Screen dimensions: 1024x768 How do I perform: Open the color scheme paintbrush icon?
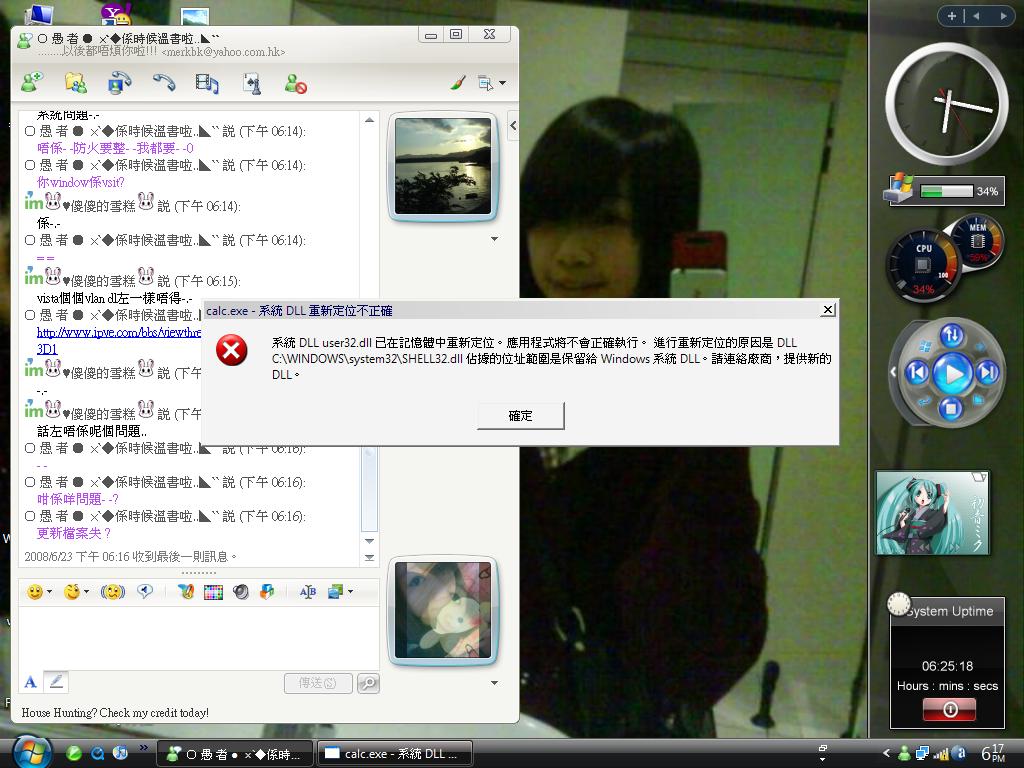coord(458,84)
